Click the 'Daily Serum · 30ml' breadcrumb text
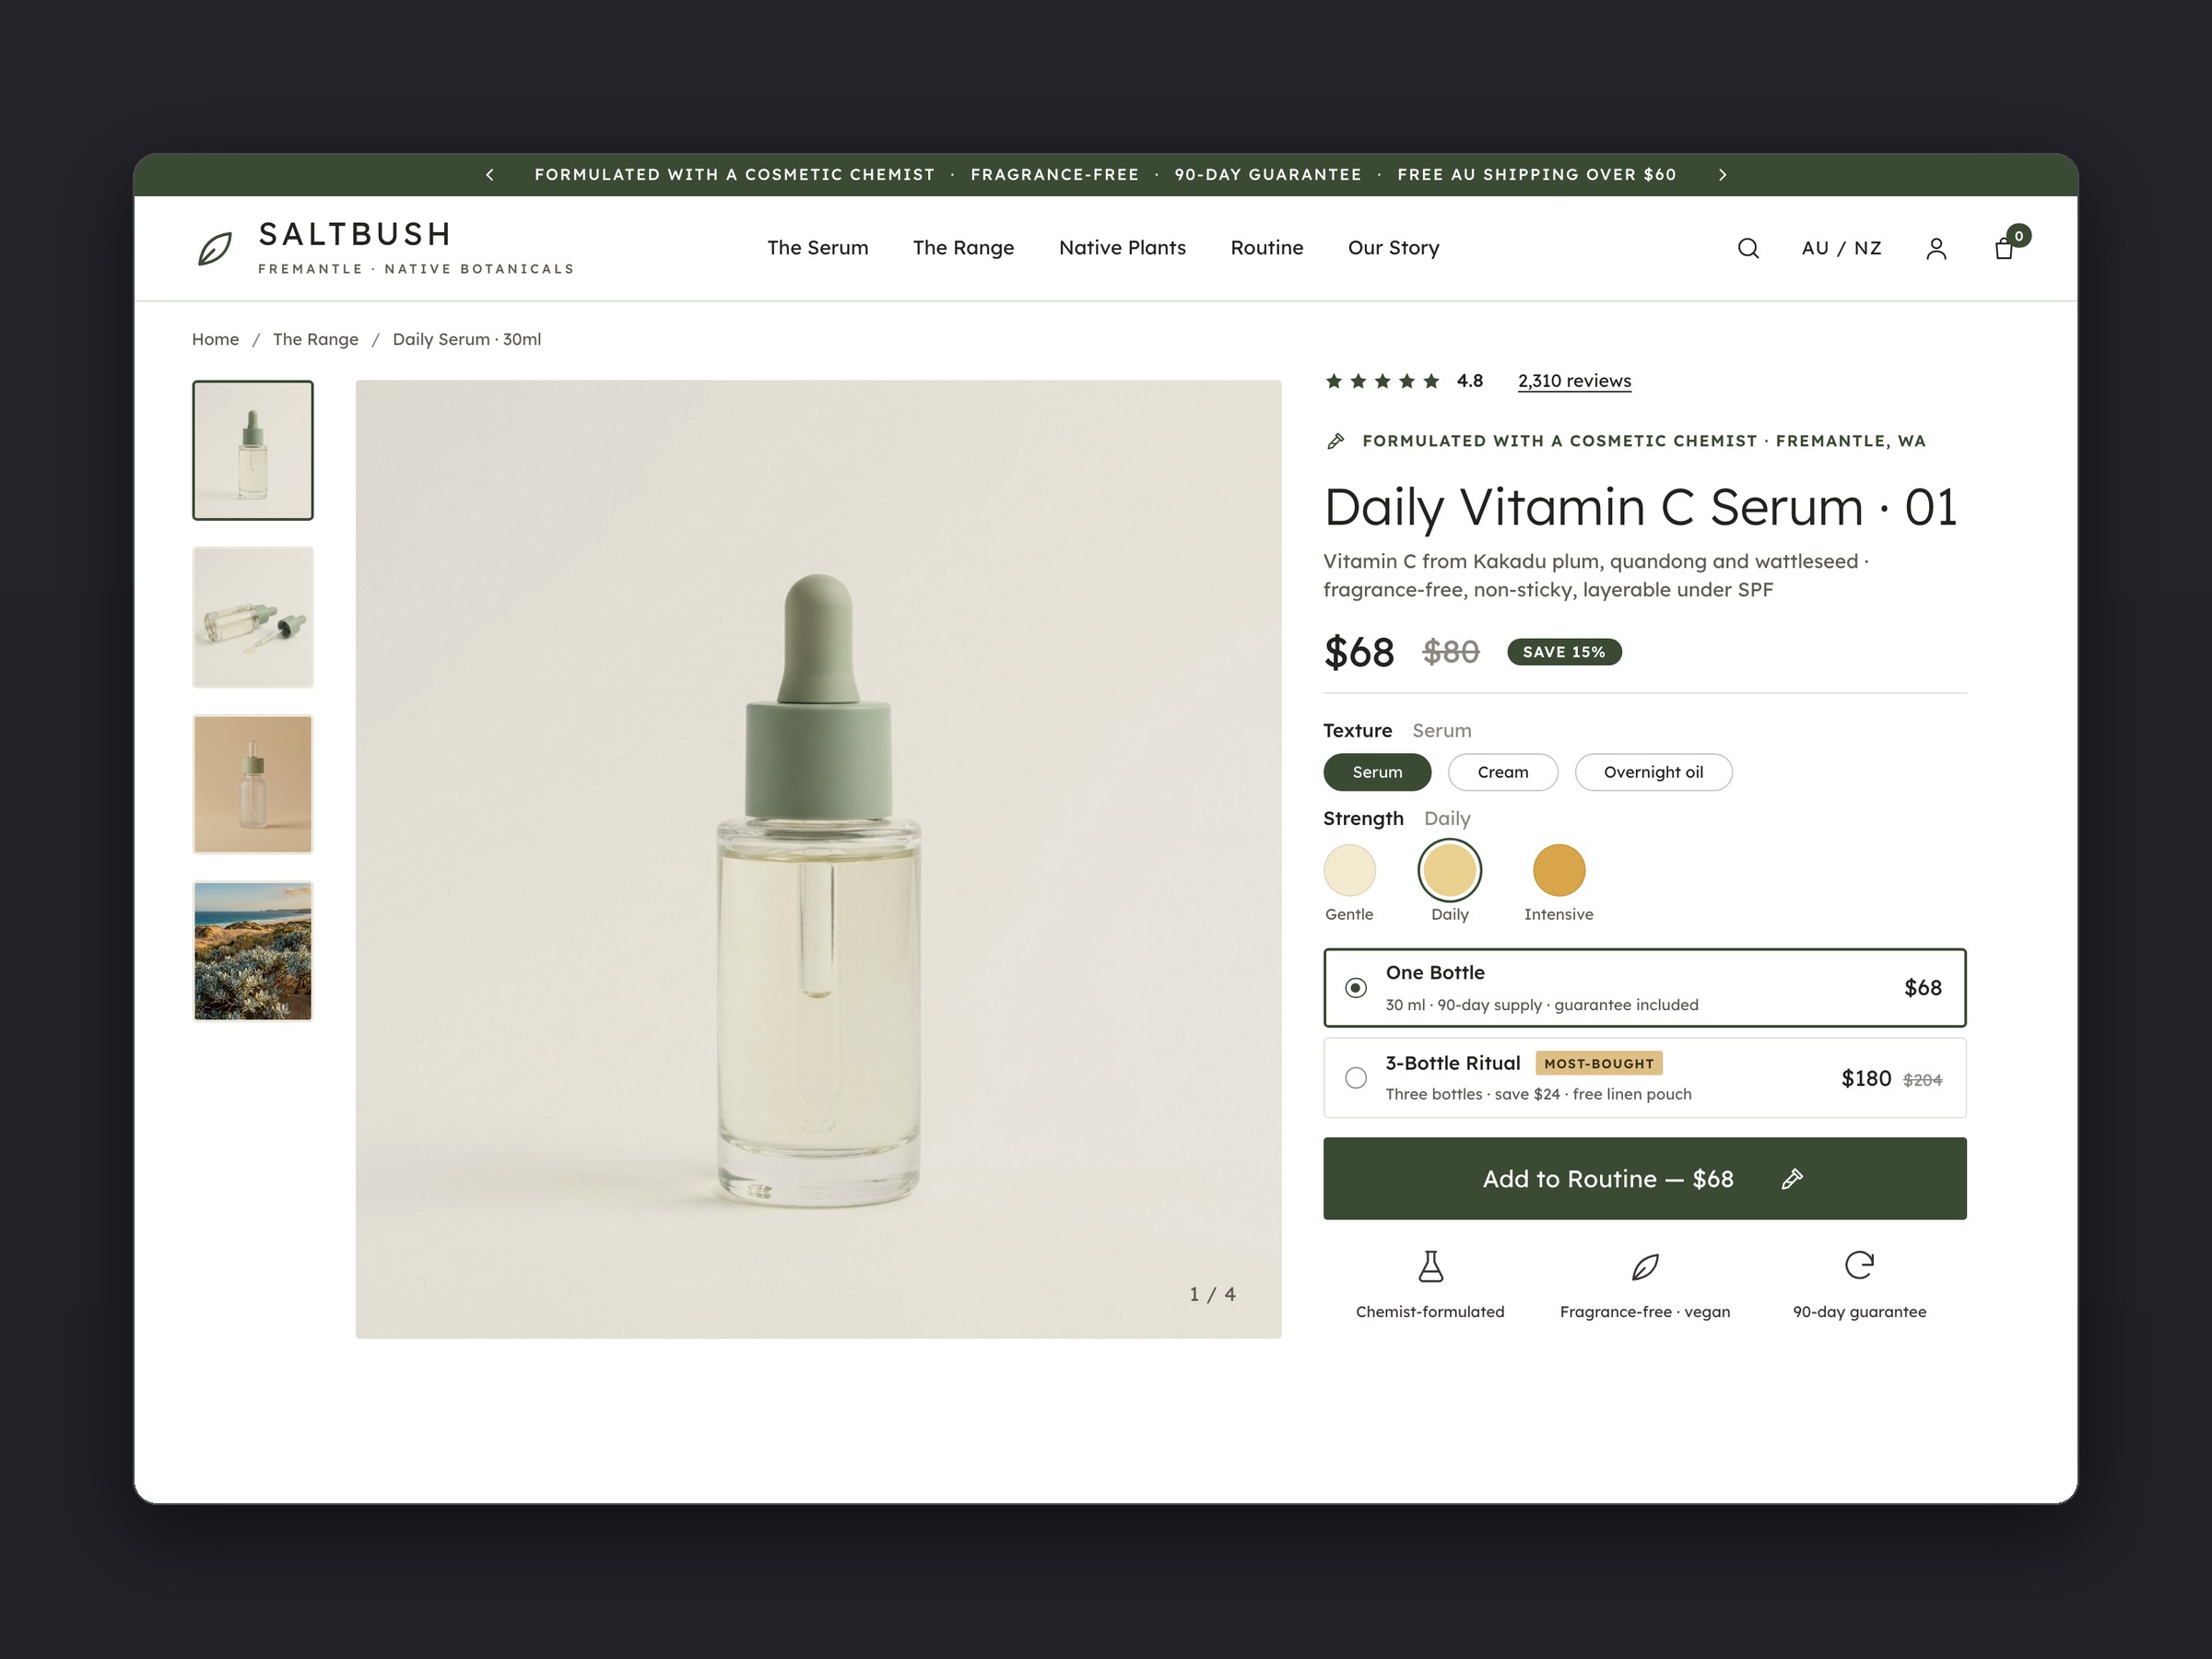The height and width of the screenshot is (1659, 2212). pos(467,339)
